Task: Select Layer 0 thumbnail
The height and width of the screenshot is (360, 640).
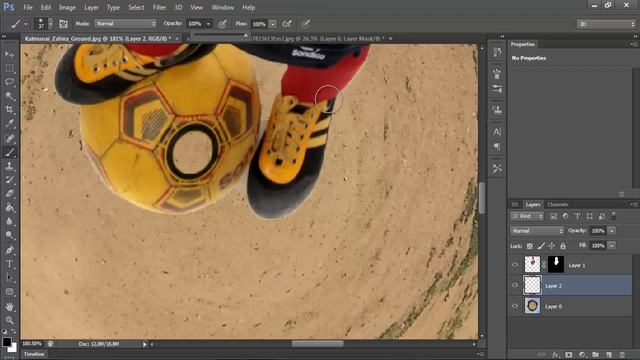Action: 532,306
